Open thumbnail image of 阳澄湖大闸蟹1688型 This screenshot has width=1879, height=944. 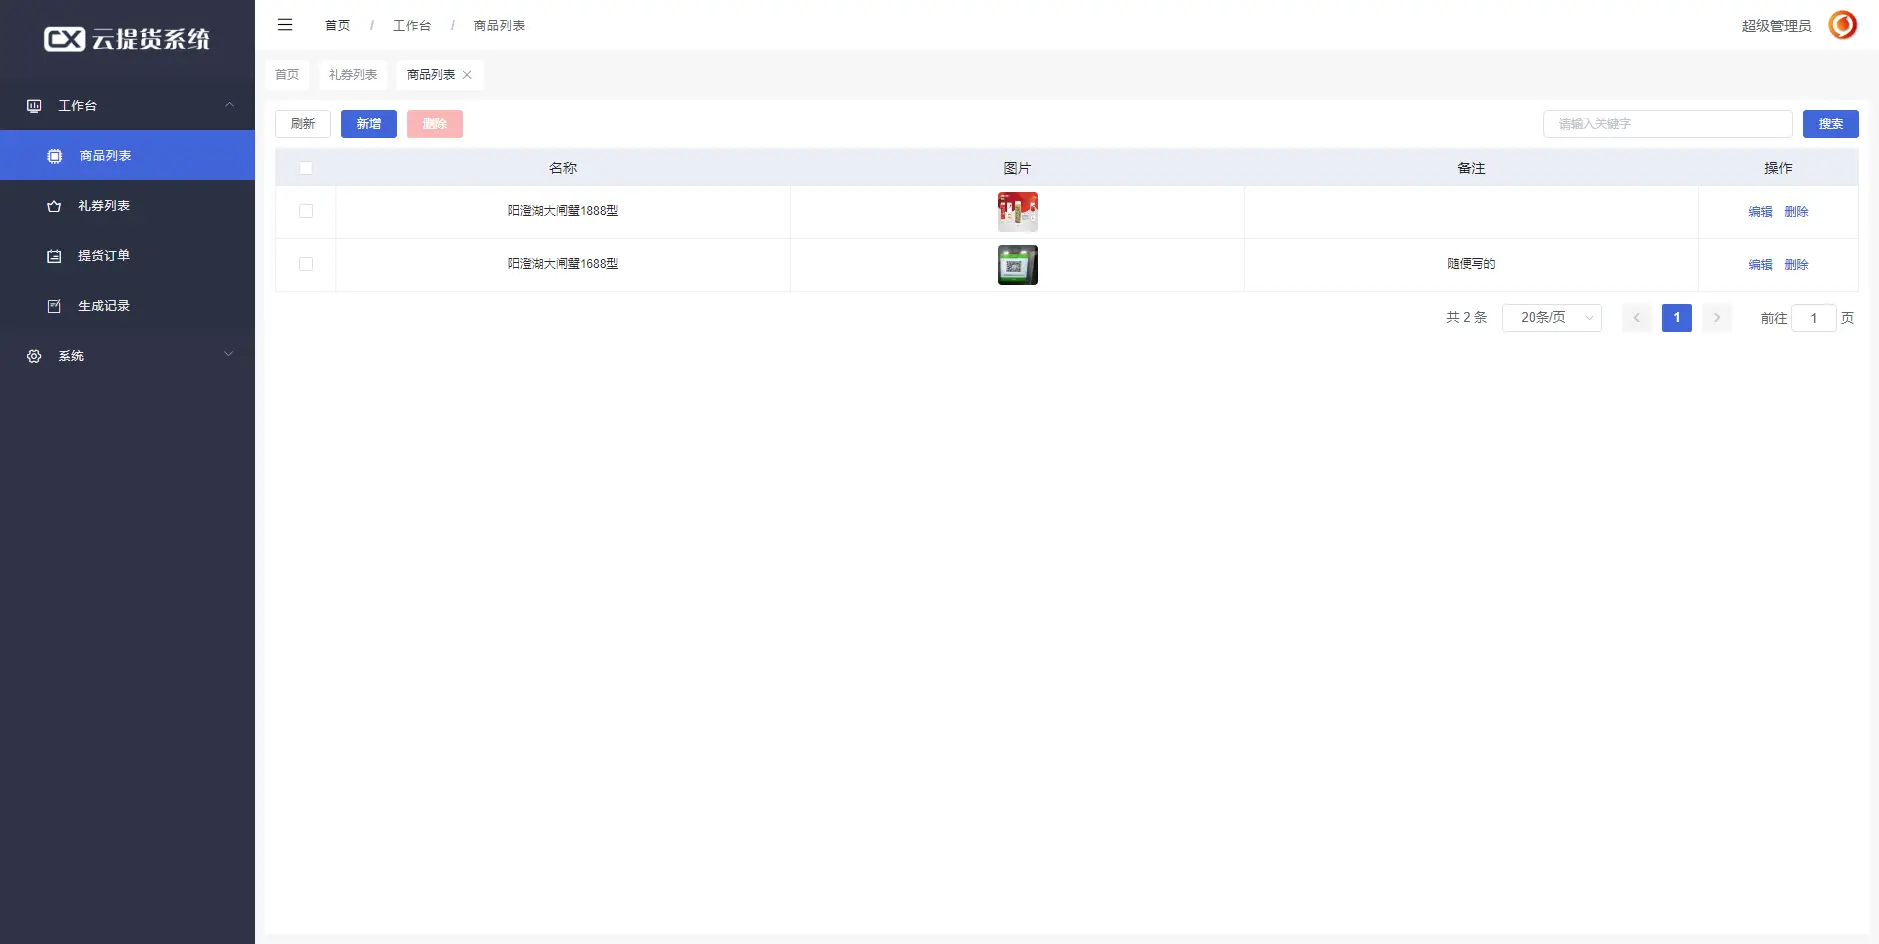point(1017,265)
